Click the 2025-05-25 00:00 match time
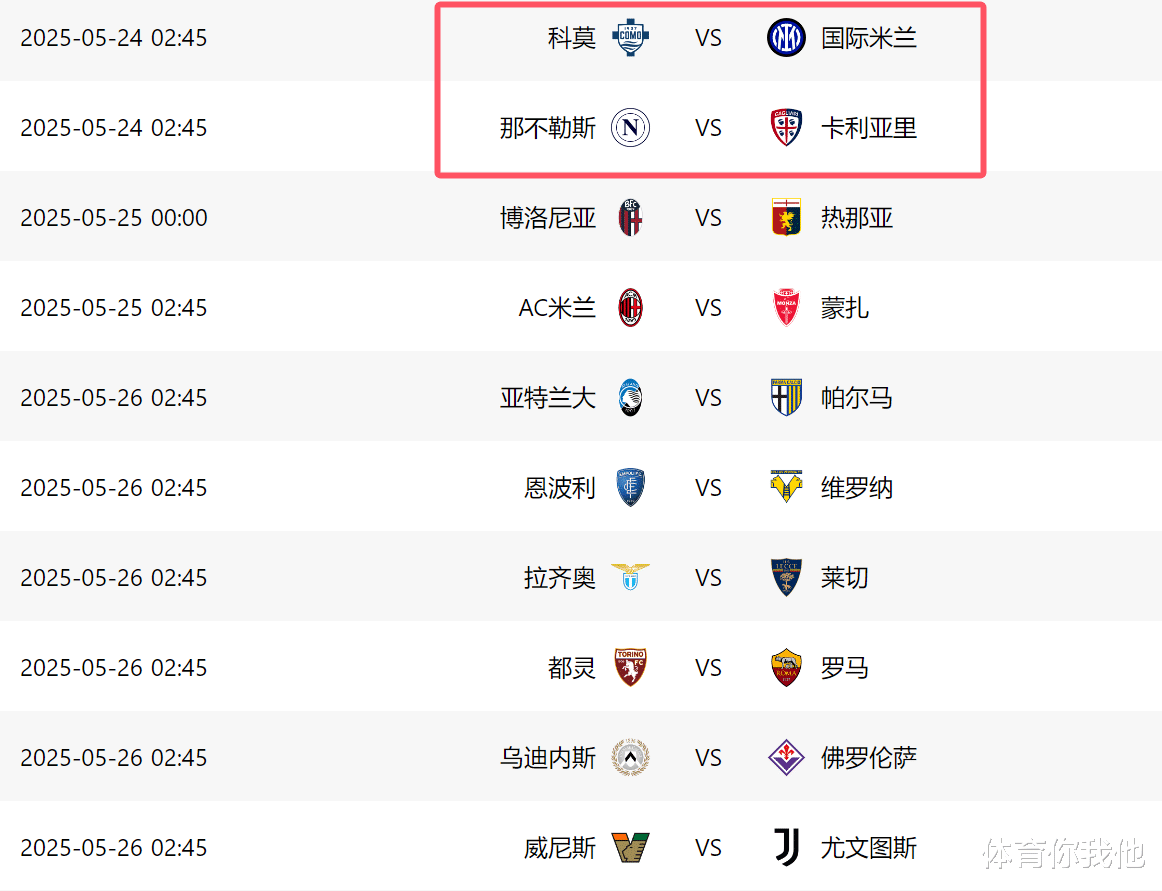The height and width of the screenshot is (891, 1162). pyautogui.click(x=114, y=218)
